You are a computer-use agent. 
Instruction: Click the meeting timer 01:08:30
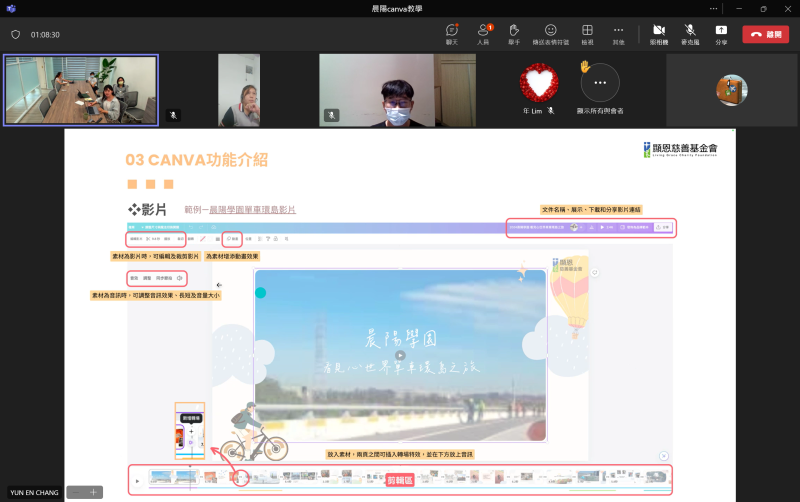pyautogui.click(x=45, y=35)
